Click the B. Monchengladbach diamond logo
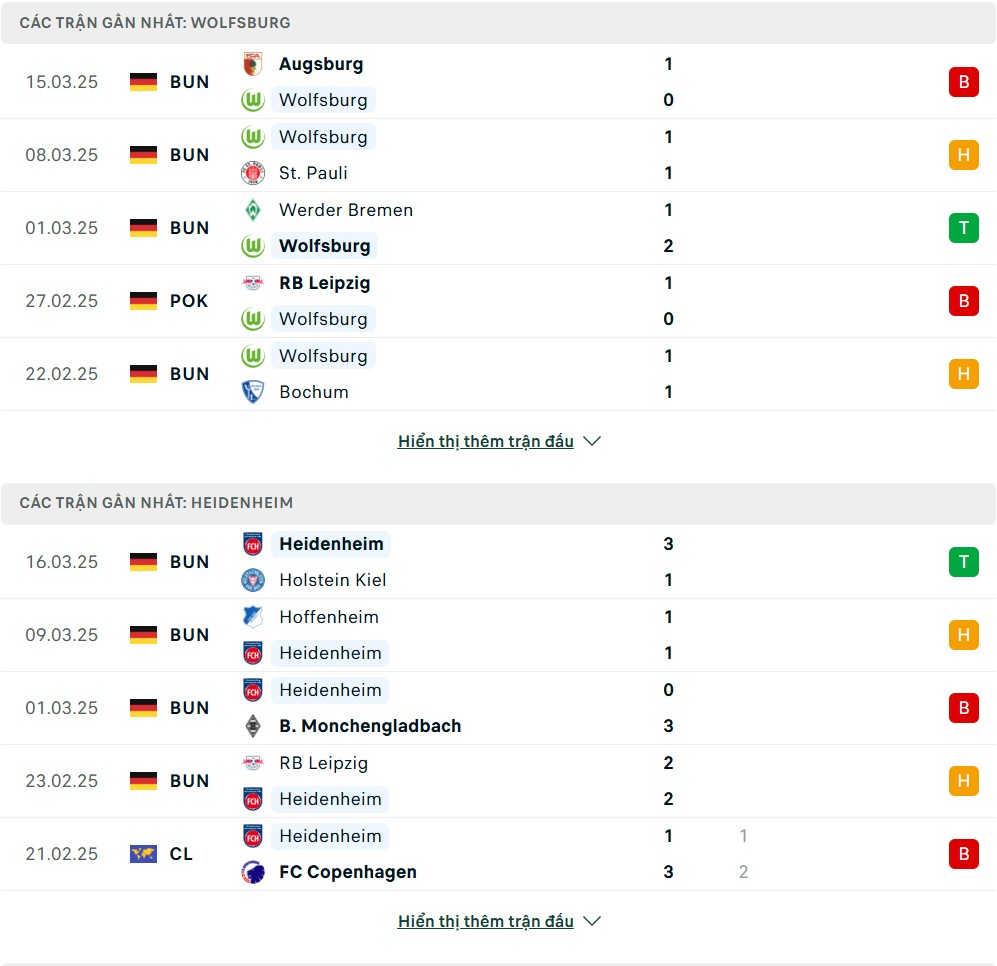This screenshot has width=997, height=966. [252, 726]
